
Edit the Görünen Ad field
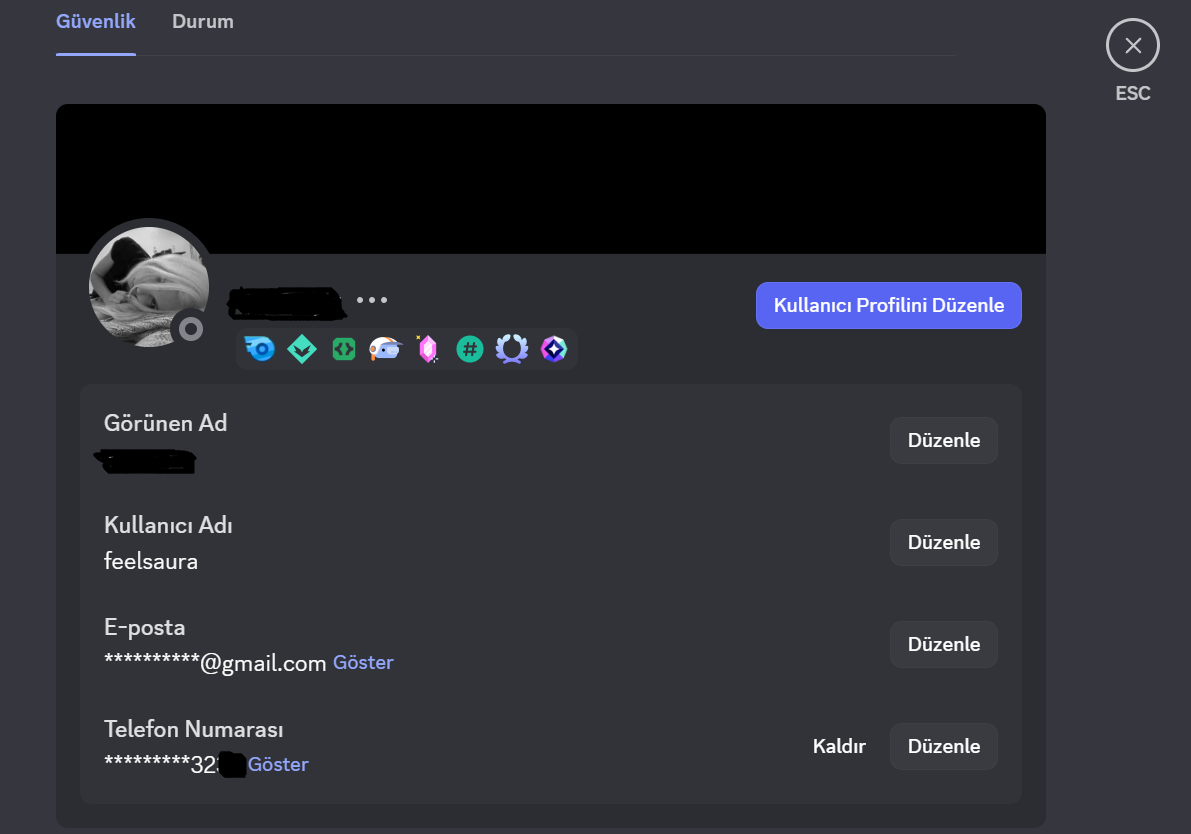point(943,440)
